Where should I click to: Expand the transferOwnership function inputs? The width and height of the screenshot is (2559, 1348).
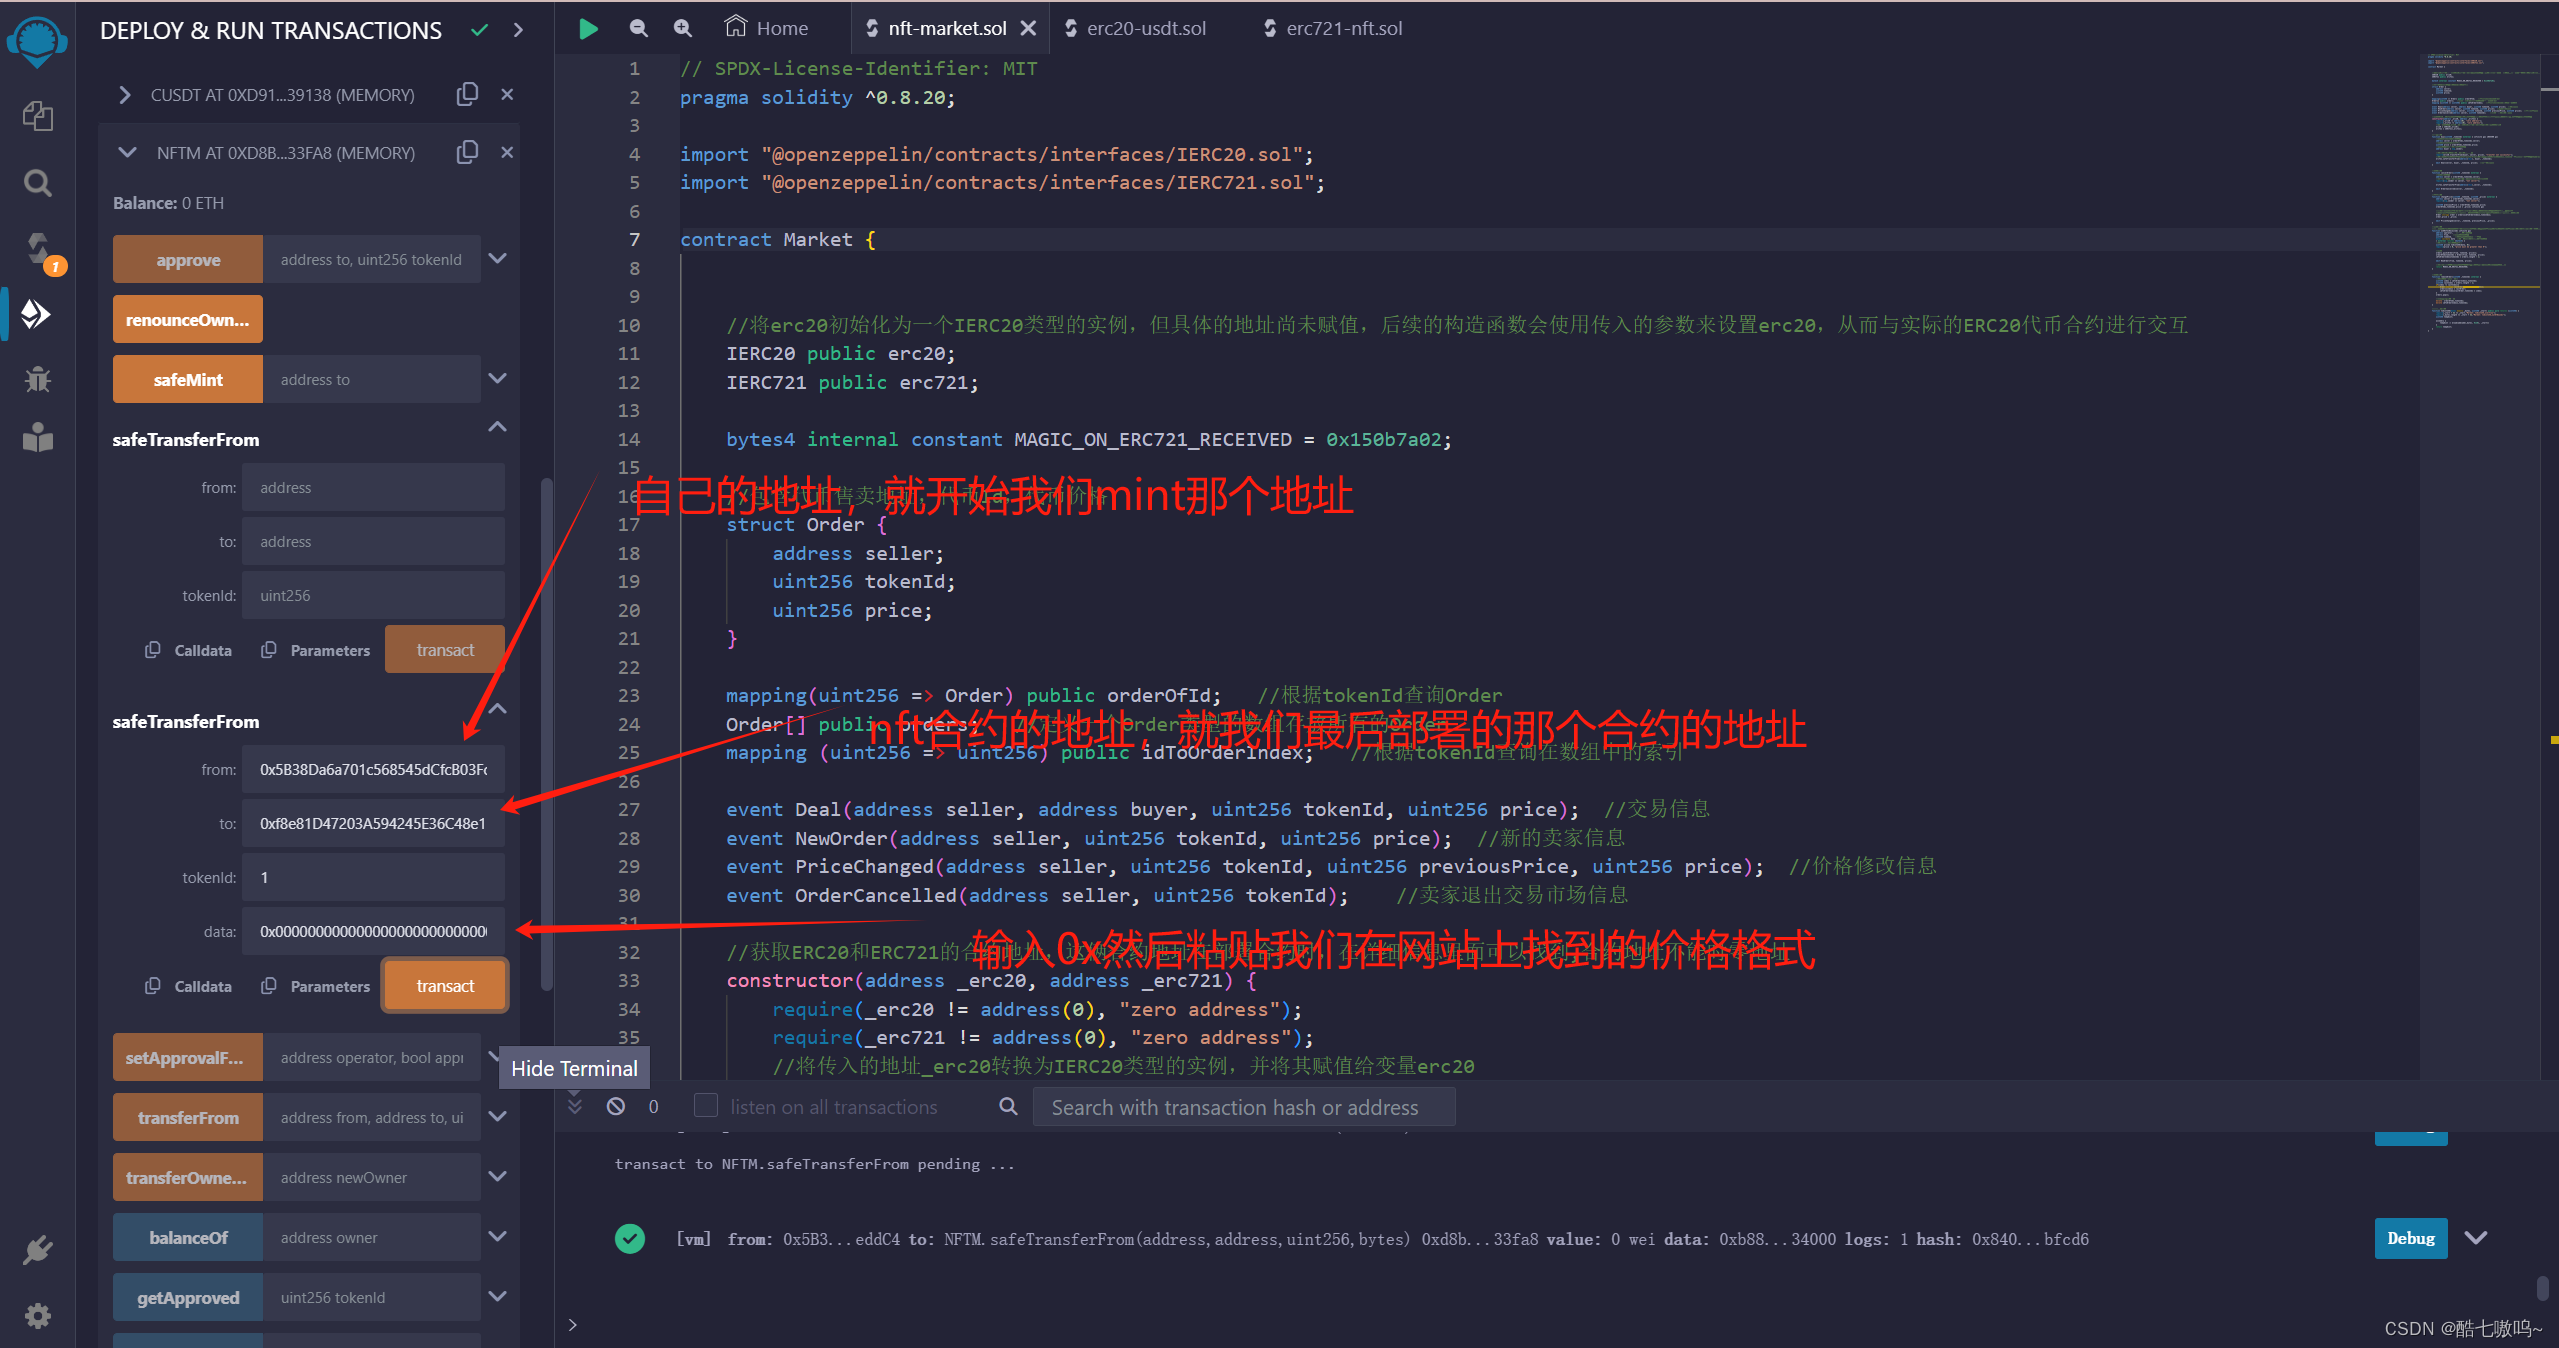tap(498, 1177)
